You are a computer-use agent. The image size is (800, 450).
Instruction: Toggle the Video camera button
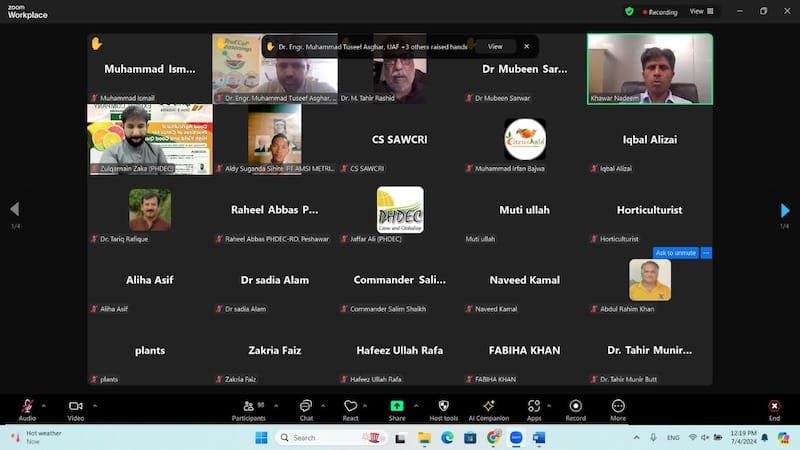click(x=75, y=406)
